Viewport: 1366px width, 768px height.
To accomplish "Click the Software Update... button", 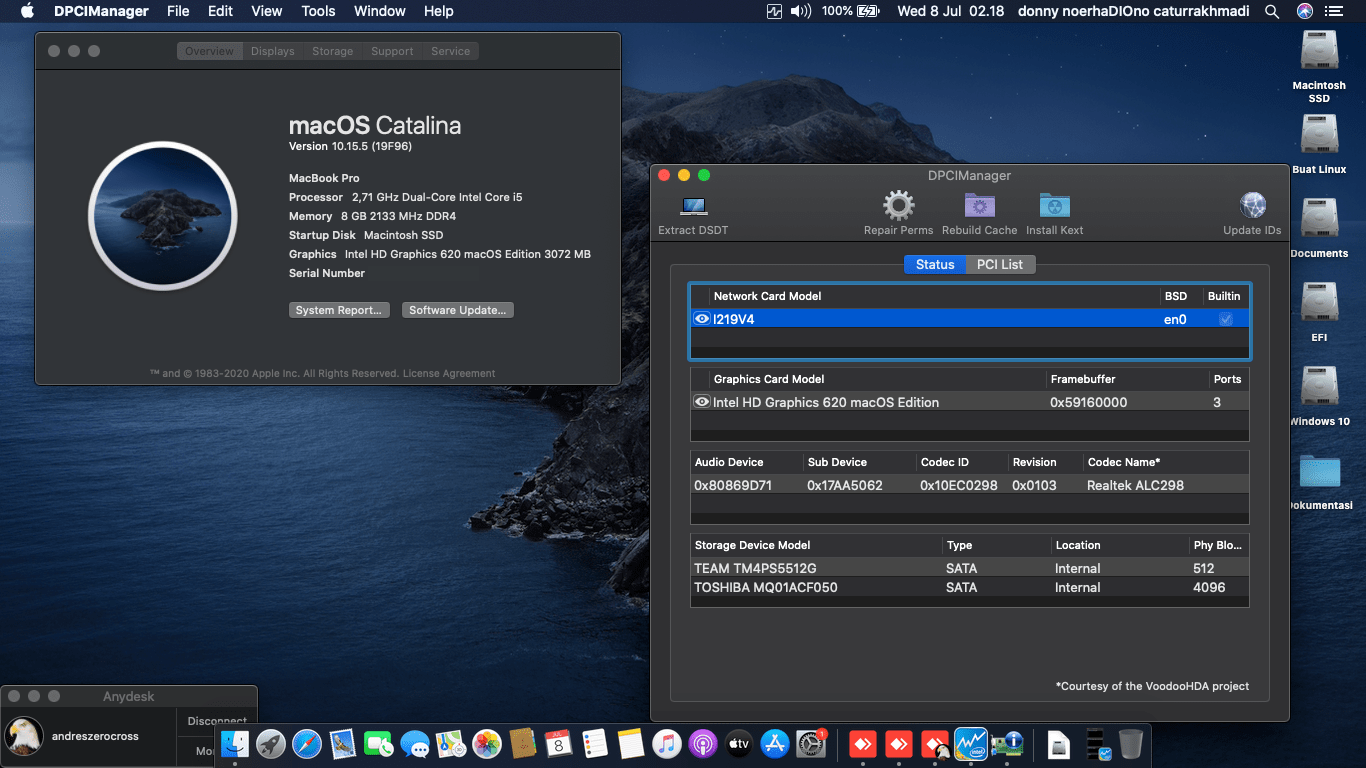I will coord(458,310).
